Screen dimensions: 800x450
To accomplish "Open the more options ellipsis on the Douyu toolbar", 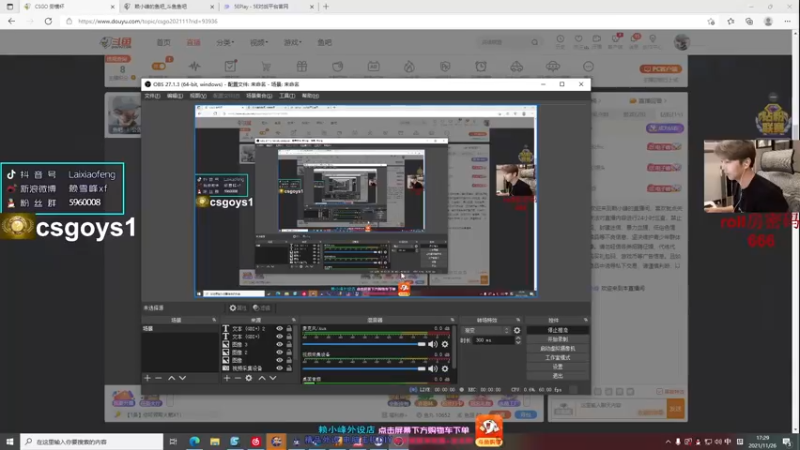I will pyautogui.click(x=588, y=66).
